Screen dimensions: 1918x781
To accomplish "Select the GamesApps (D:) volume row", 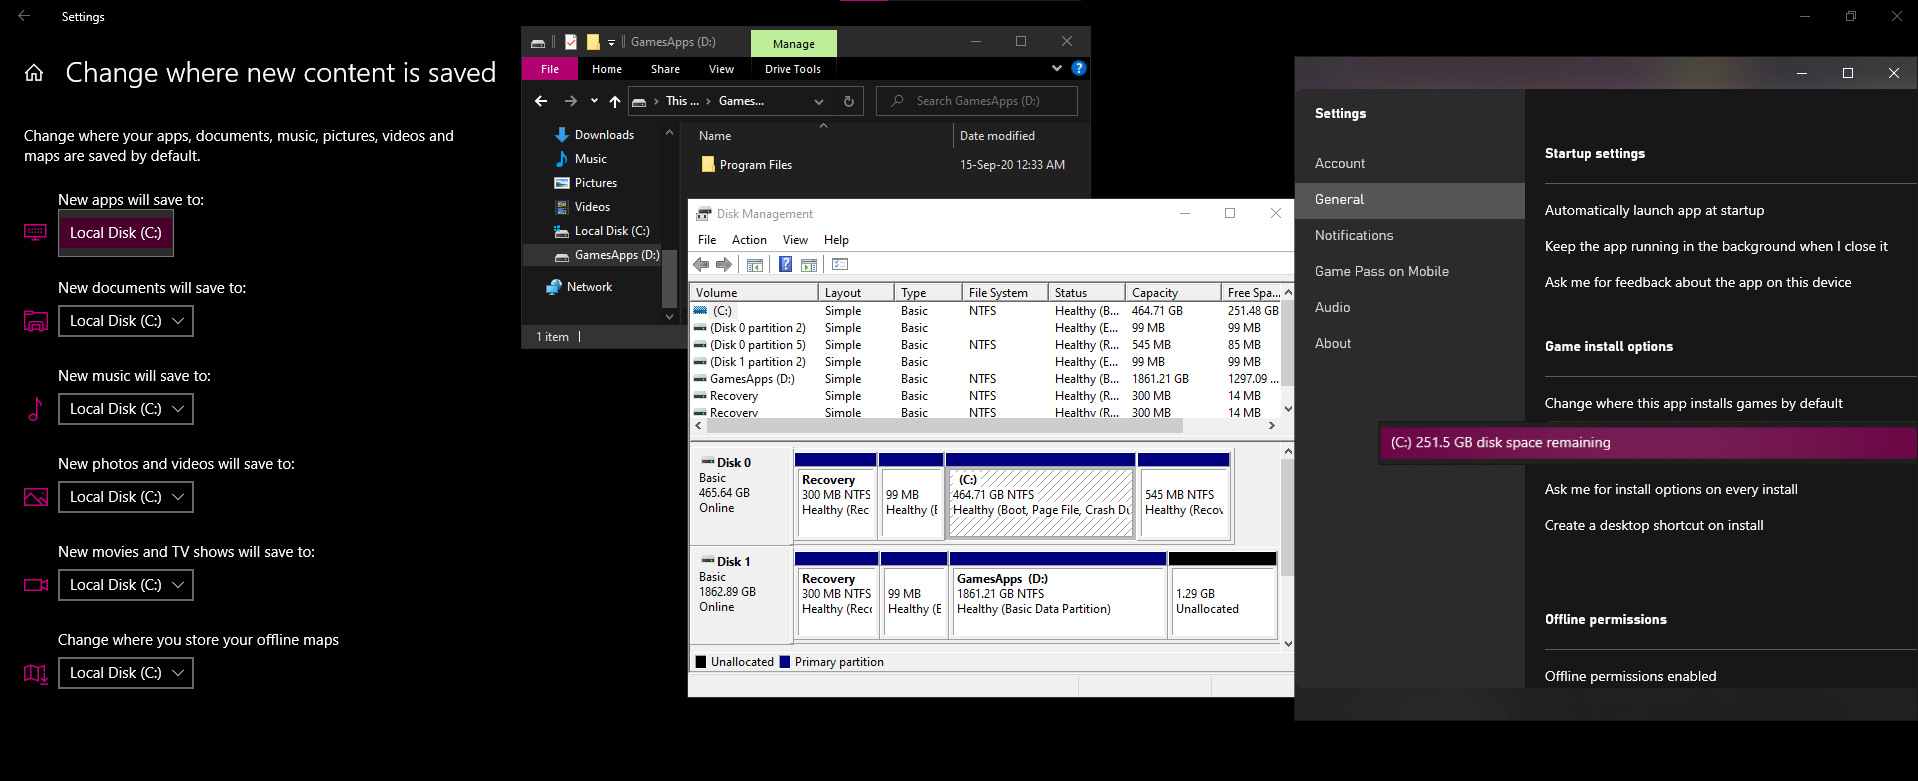I will 985,379.
